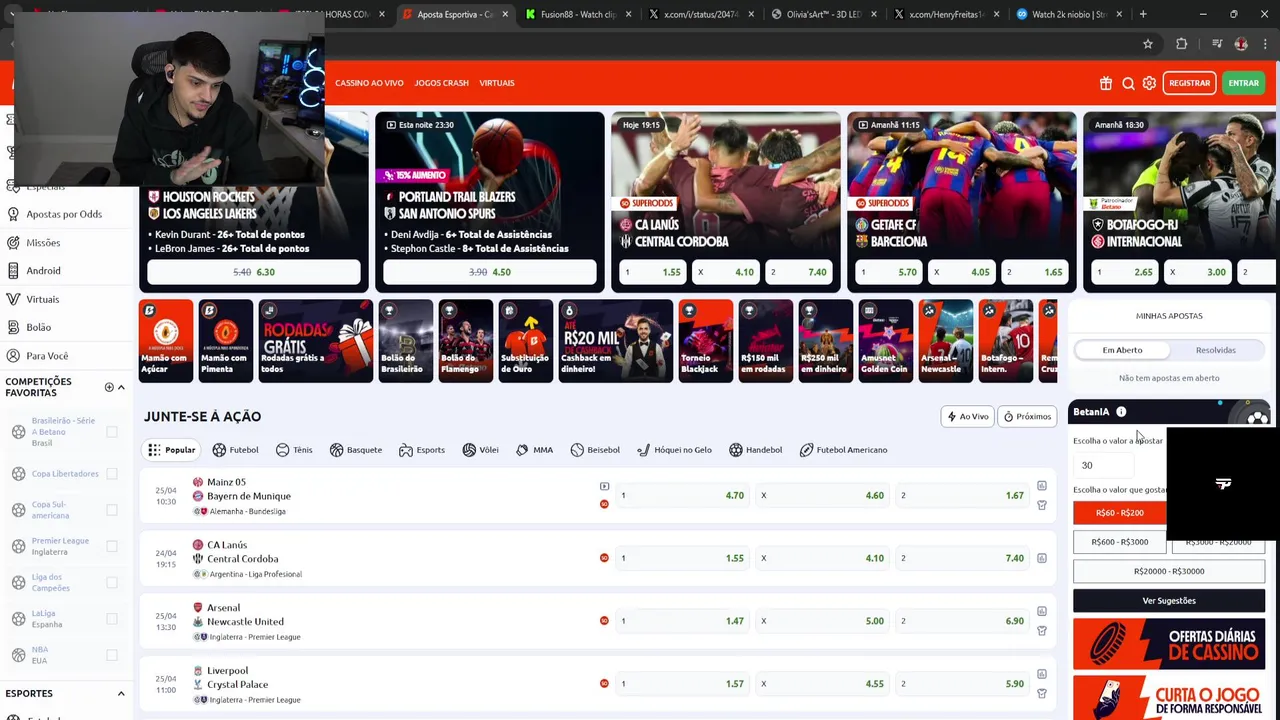Image resolution: width=1280 pixels, height=720 pixels.
Task: Check Copa Libertadores checkbox
Action: 112,474
